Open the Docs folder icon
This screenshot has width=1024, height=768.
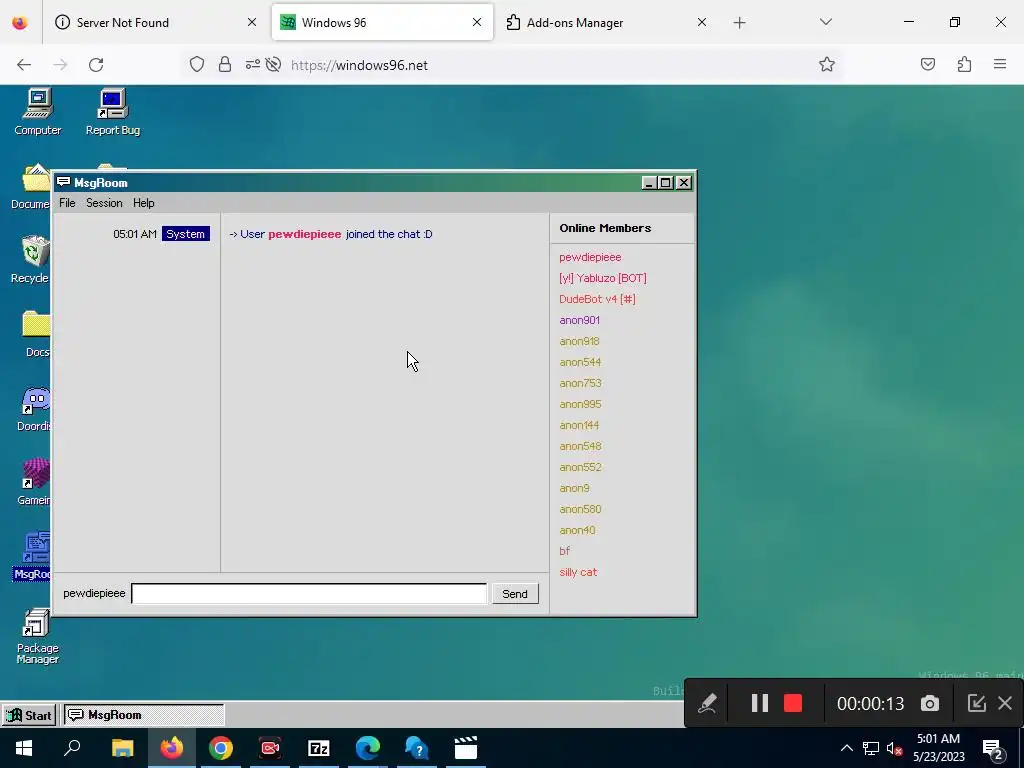point(36,334)
